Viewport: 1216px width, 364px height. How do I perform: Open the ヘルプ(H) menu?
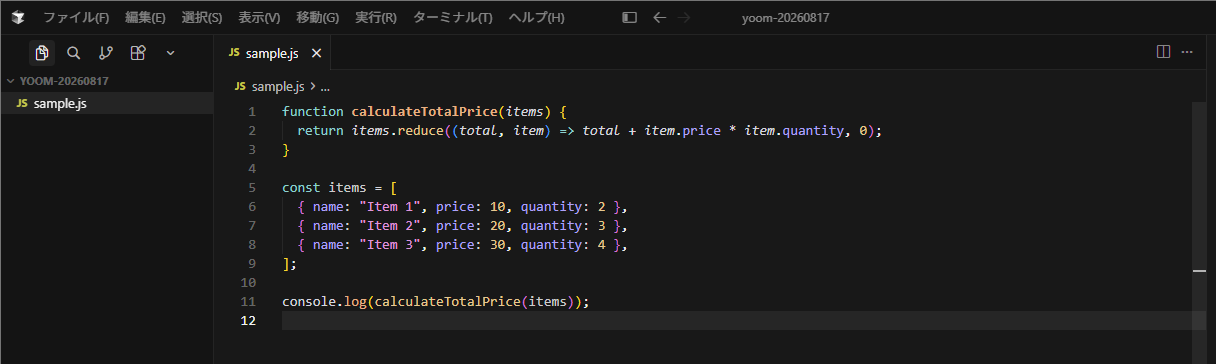(x=536, y=18)
